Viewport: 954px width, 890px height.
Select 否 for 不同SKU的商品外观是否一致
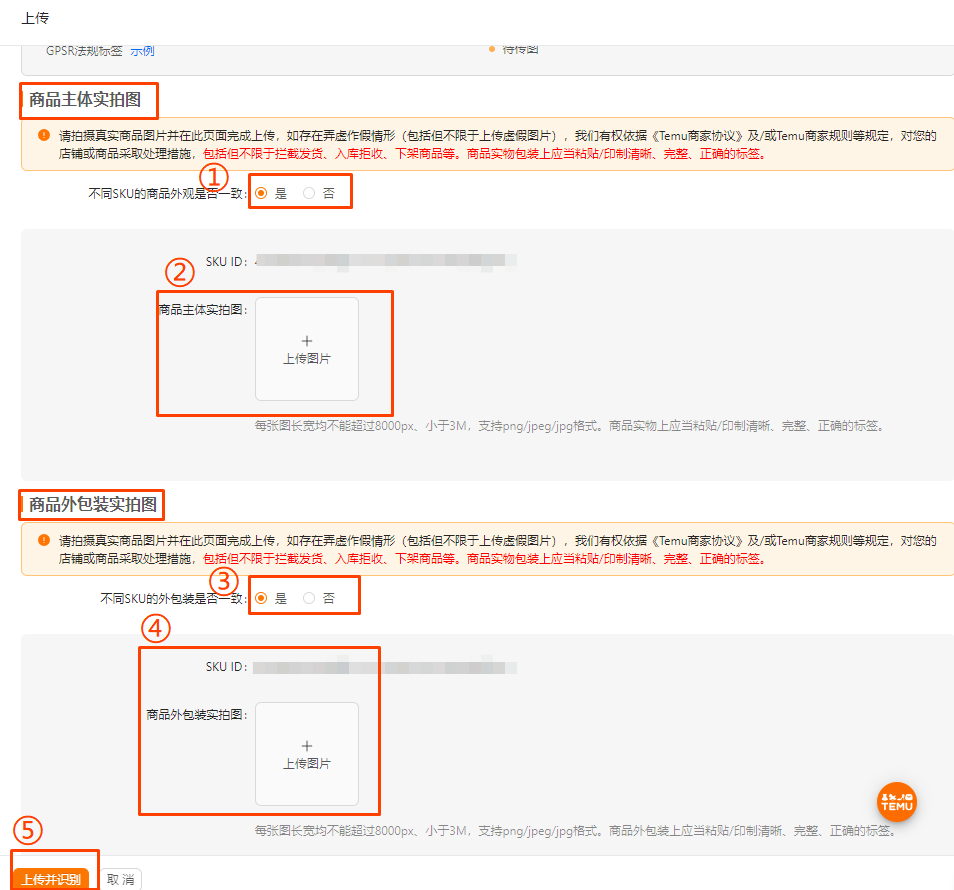click(x=310, y=192)
